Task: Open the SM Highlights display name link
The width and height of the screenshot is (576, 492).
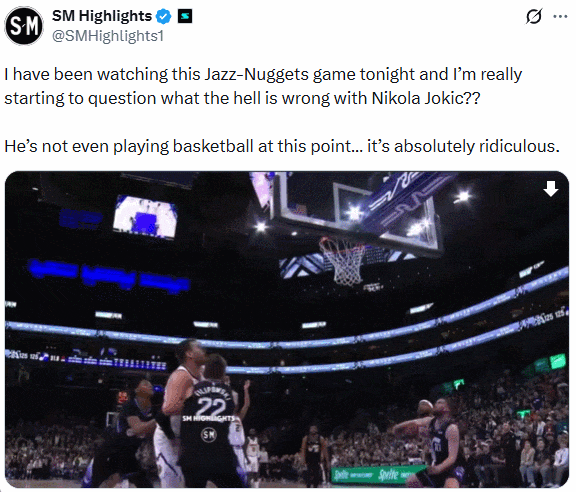Action: click(102, 16)
